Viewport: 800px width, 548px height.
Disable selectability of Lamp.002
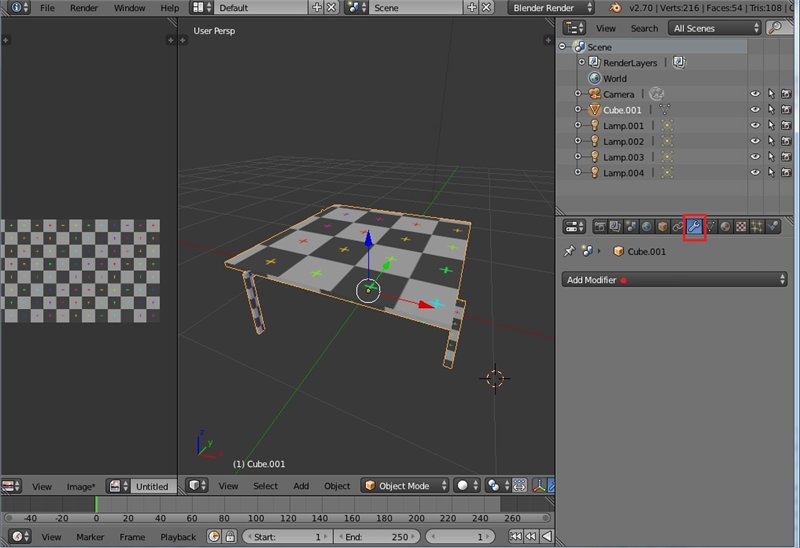tap(771, 141)
